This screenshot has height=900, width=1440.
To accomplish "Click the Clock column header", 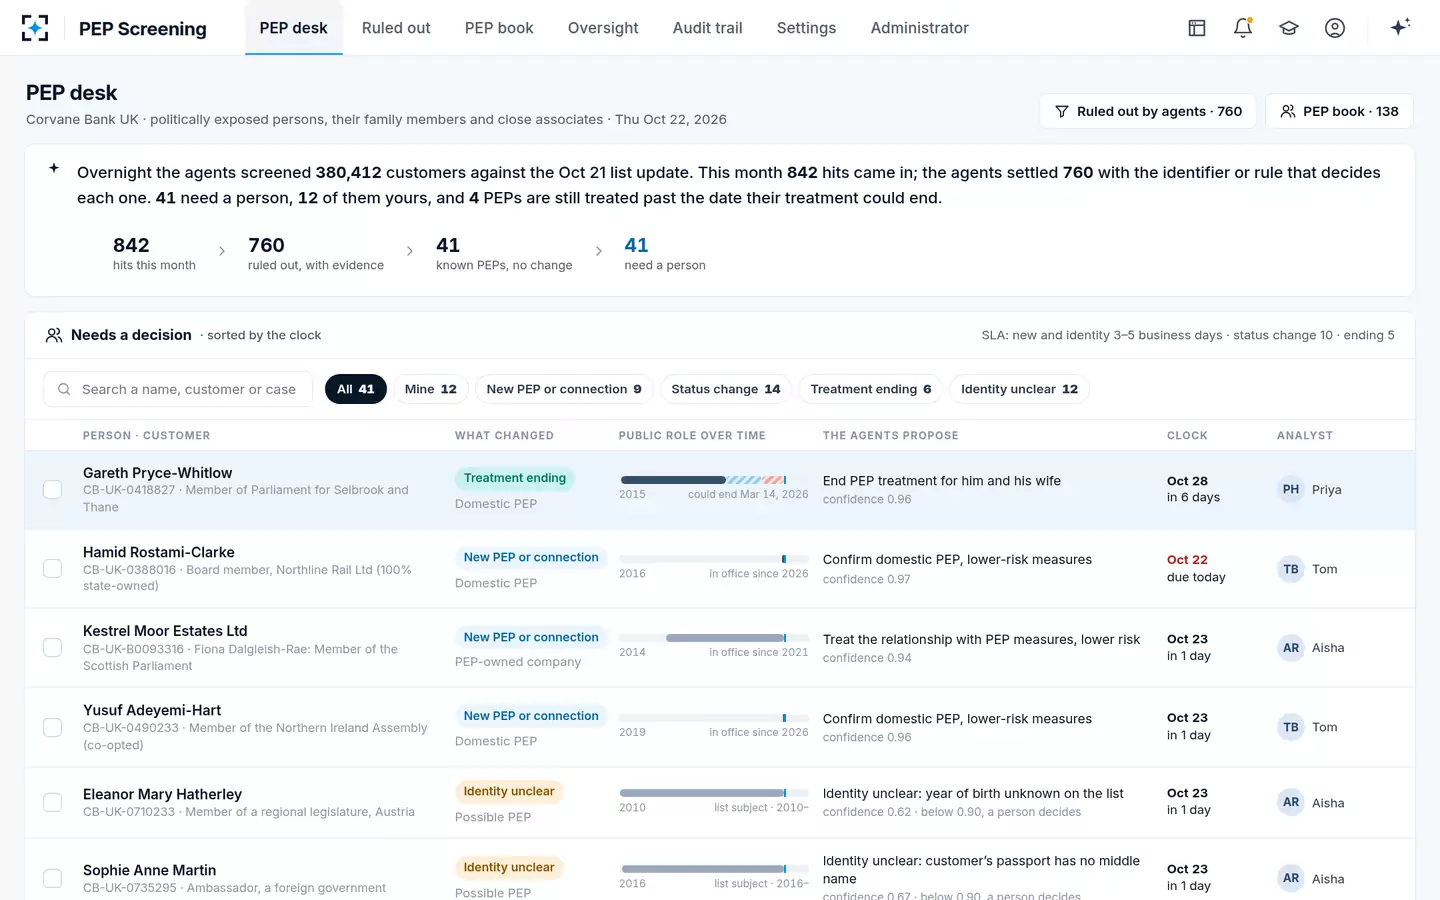I will tap(1187, 436).
